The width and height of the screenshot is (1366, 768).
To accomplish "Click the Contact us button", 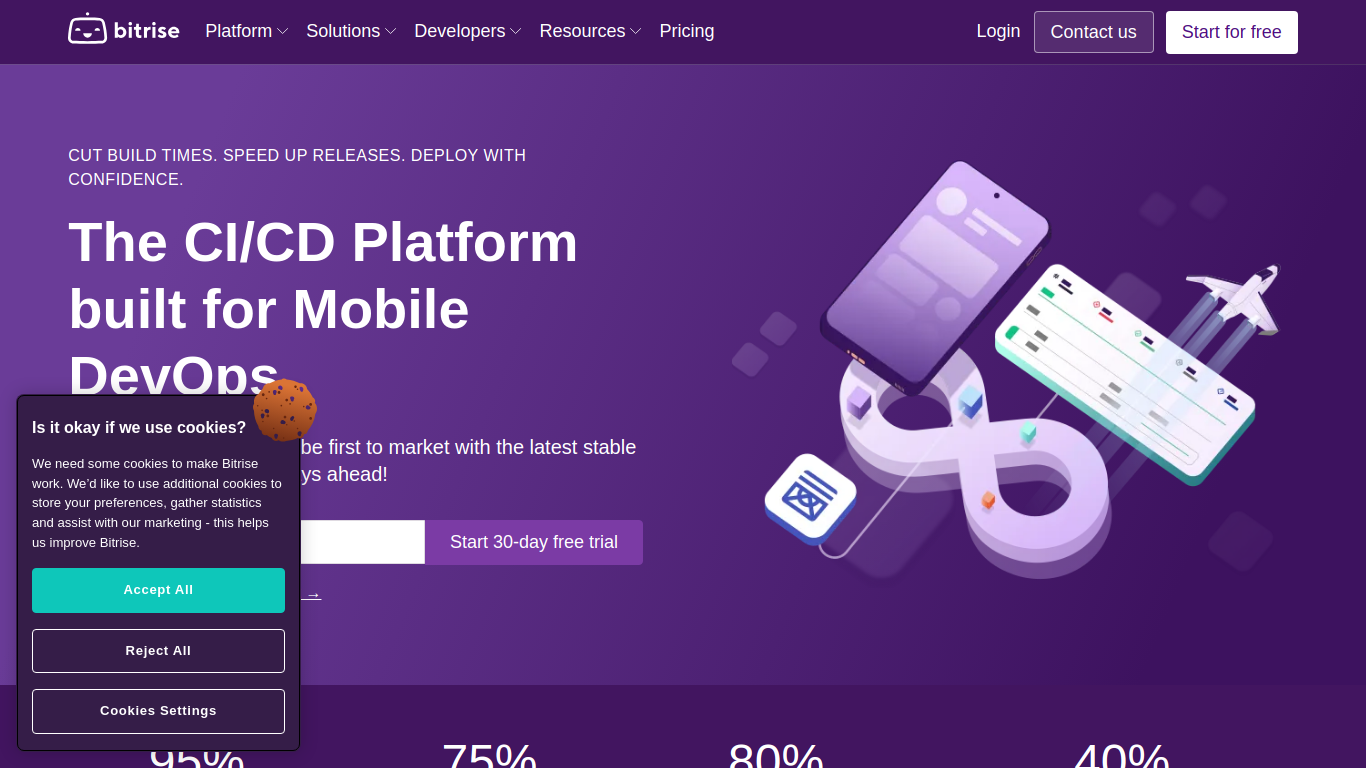I will point(1093,32).
